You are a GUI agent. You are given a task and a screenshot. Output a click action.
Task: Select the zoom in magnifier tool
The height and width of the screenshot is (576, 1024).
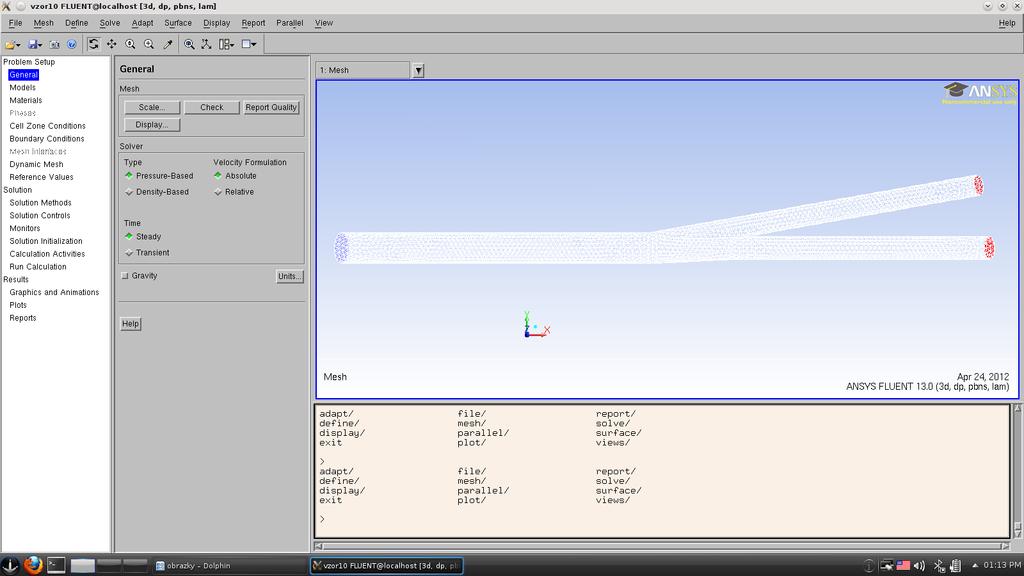[x=131, y=44]
